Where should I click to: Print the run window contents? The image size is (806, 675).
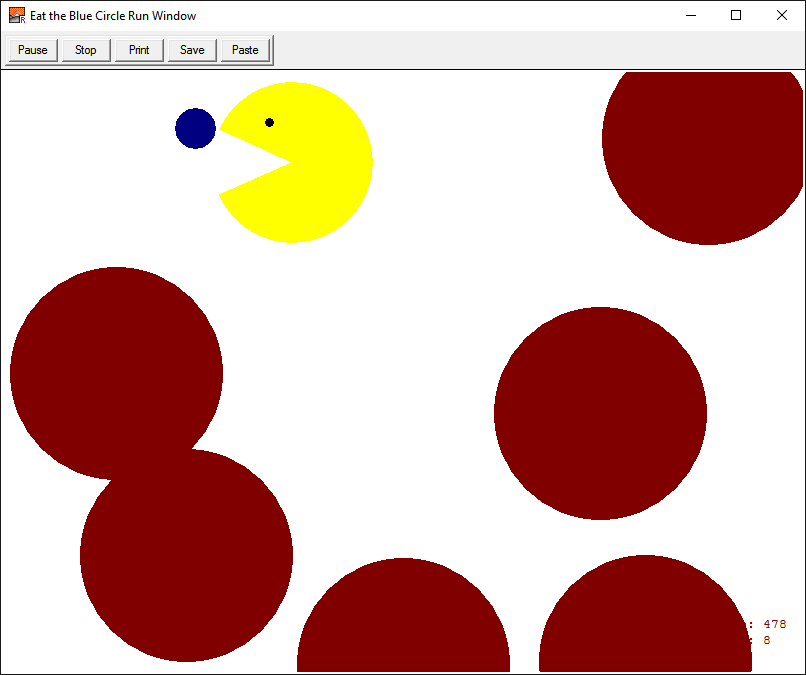tap(139, 50)
